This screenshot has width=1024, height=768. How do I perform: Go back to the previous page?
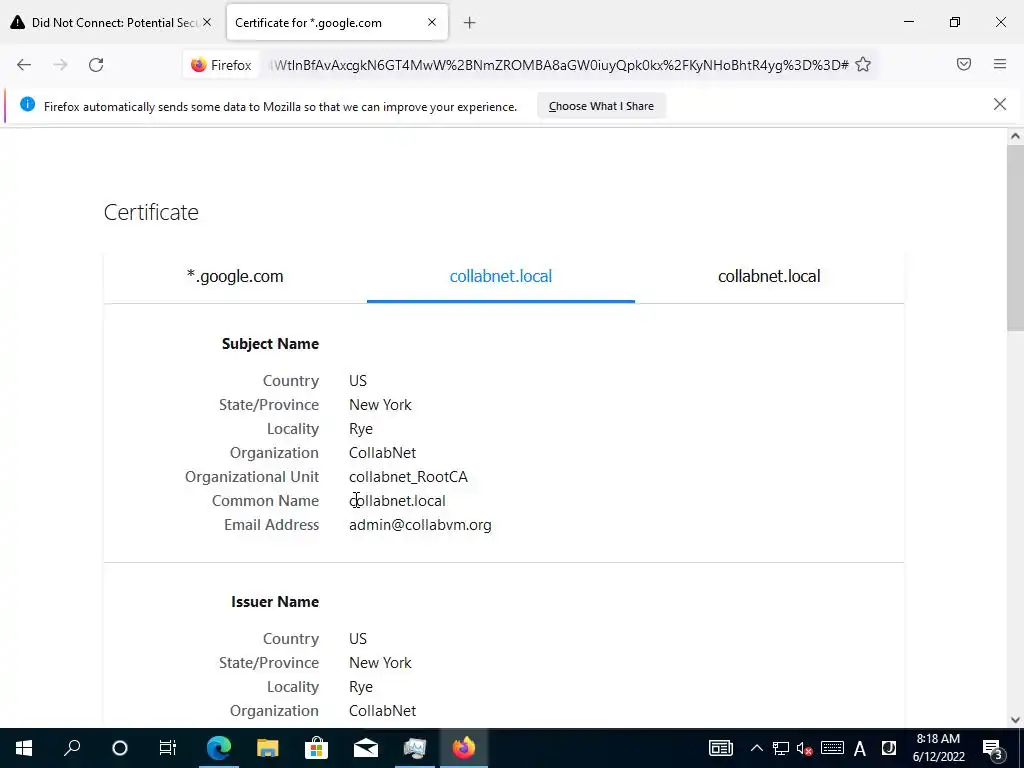coord(24,65)
